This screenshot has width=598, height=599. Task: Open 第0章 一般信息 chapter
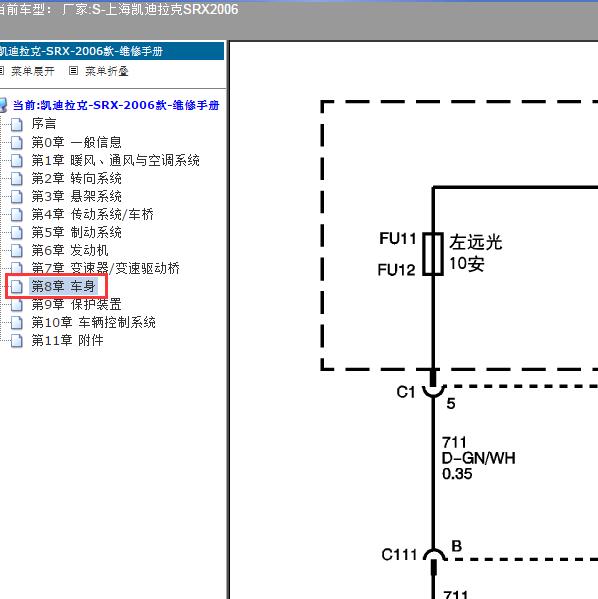[76, 142]
